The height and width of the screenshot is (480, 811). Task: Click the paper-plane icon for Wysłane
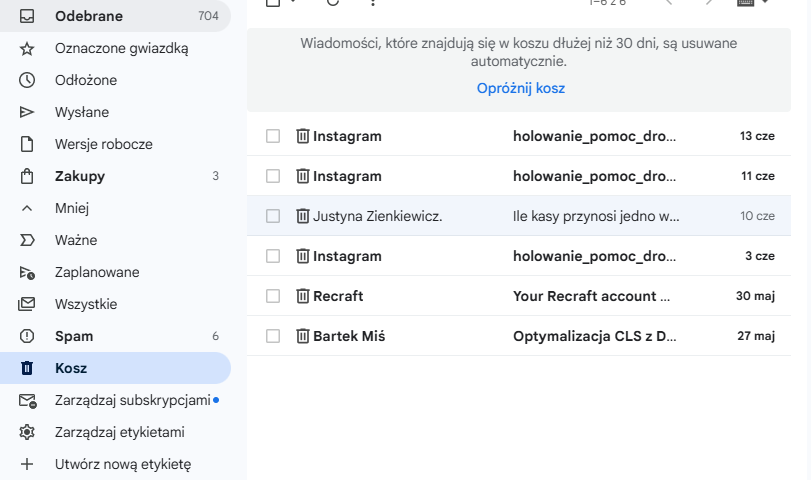[27, 112]
